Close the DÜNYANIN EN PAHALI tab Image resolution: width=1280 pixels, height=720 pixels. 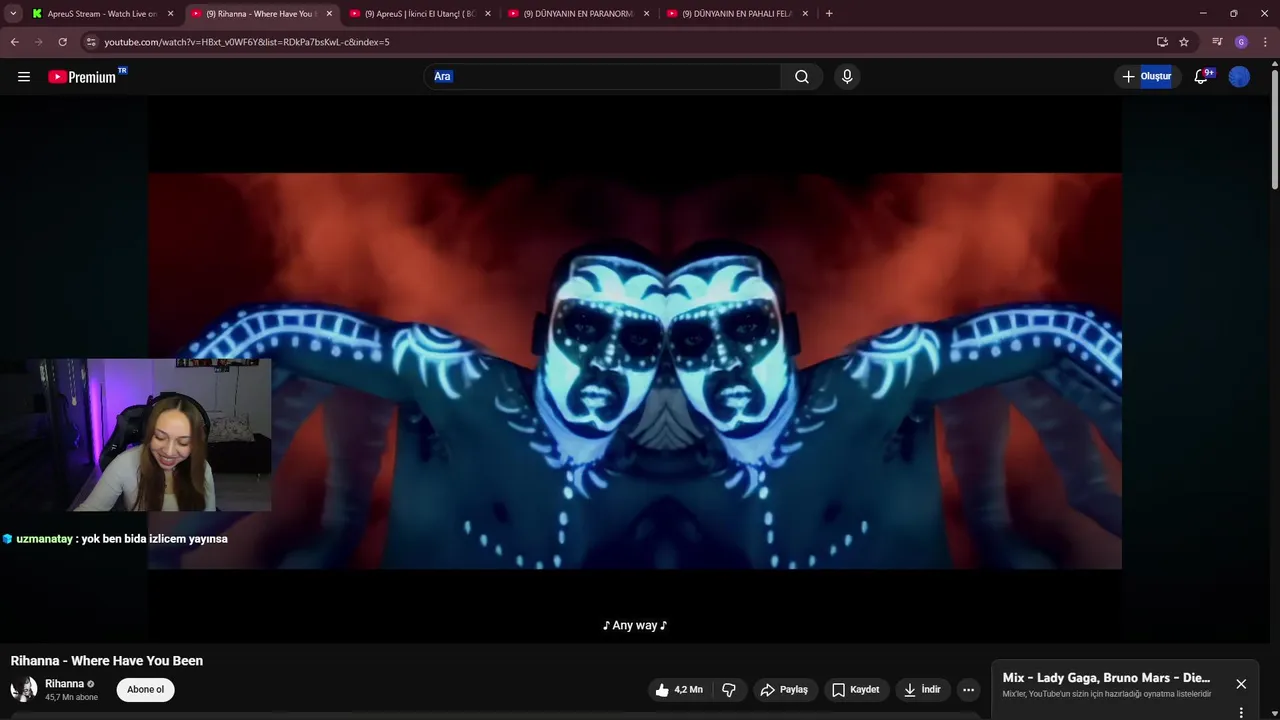[x=805, y=14]
